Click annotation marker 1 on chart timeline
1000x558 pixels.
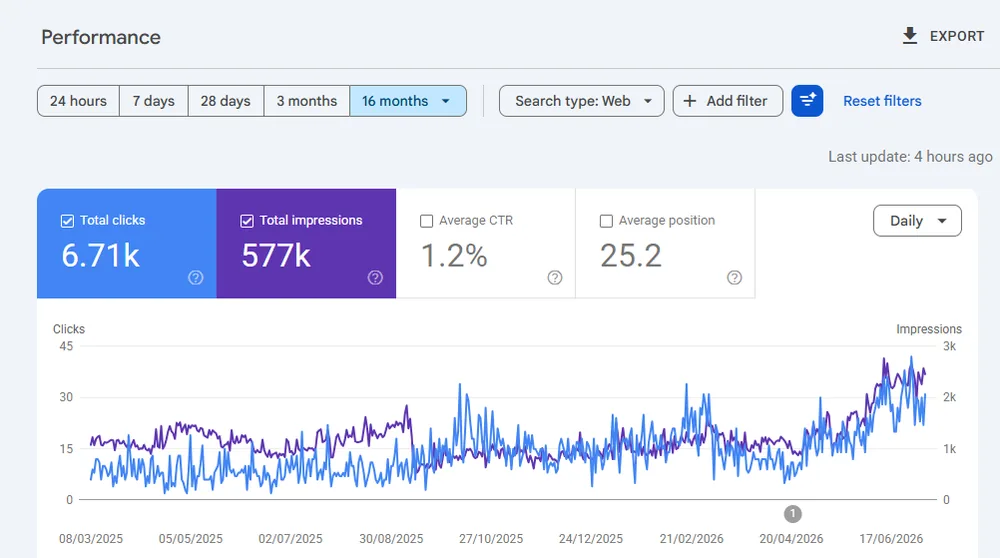[793, 513]
